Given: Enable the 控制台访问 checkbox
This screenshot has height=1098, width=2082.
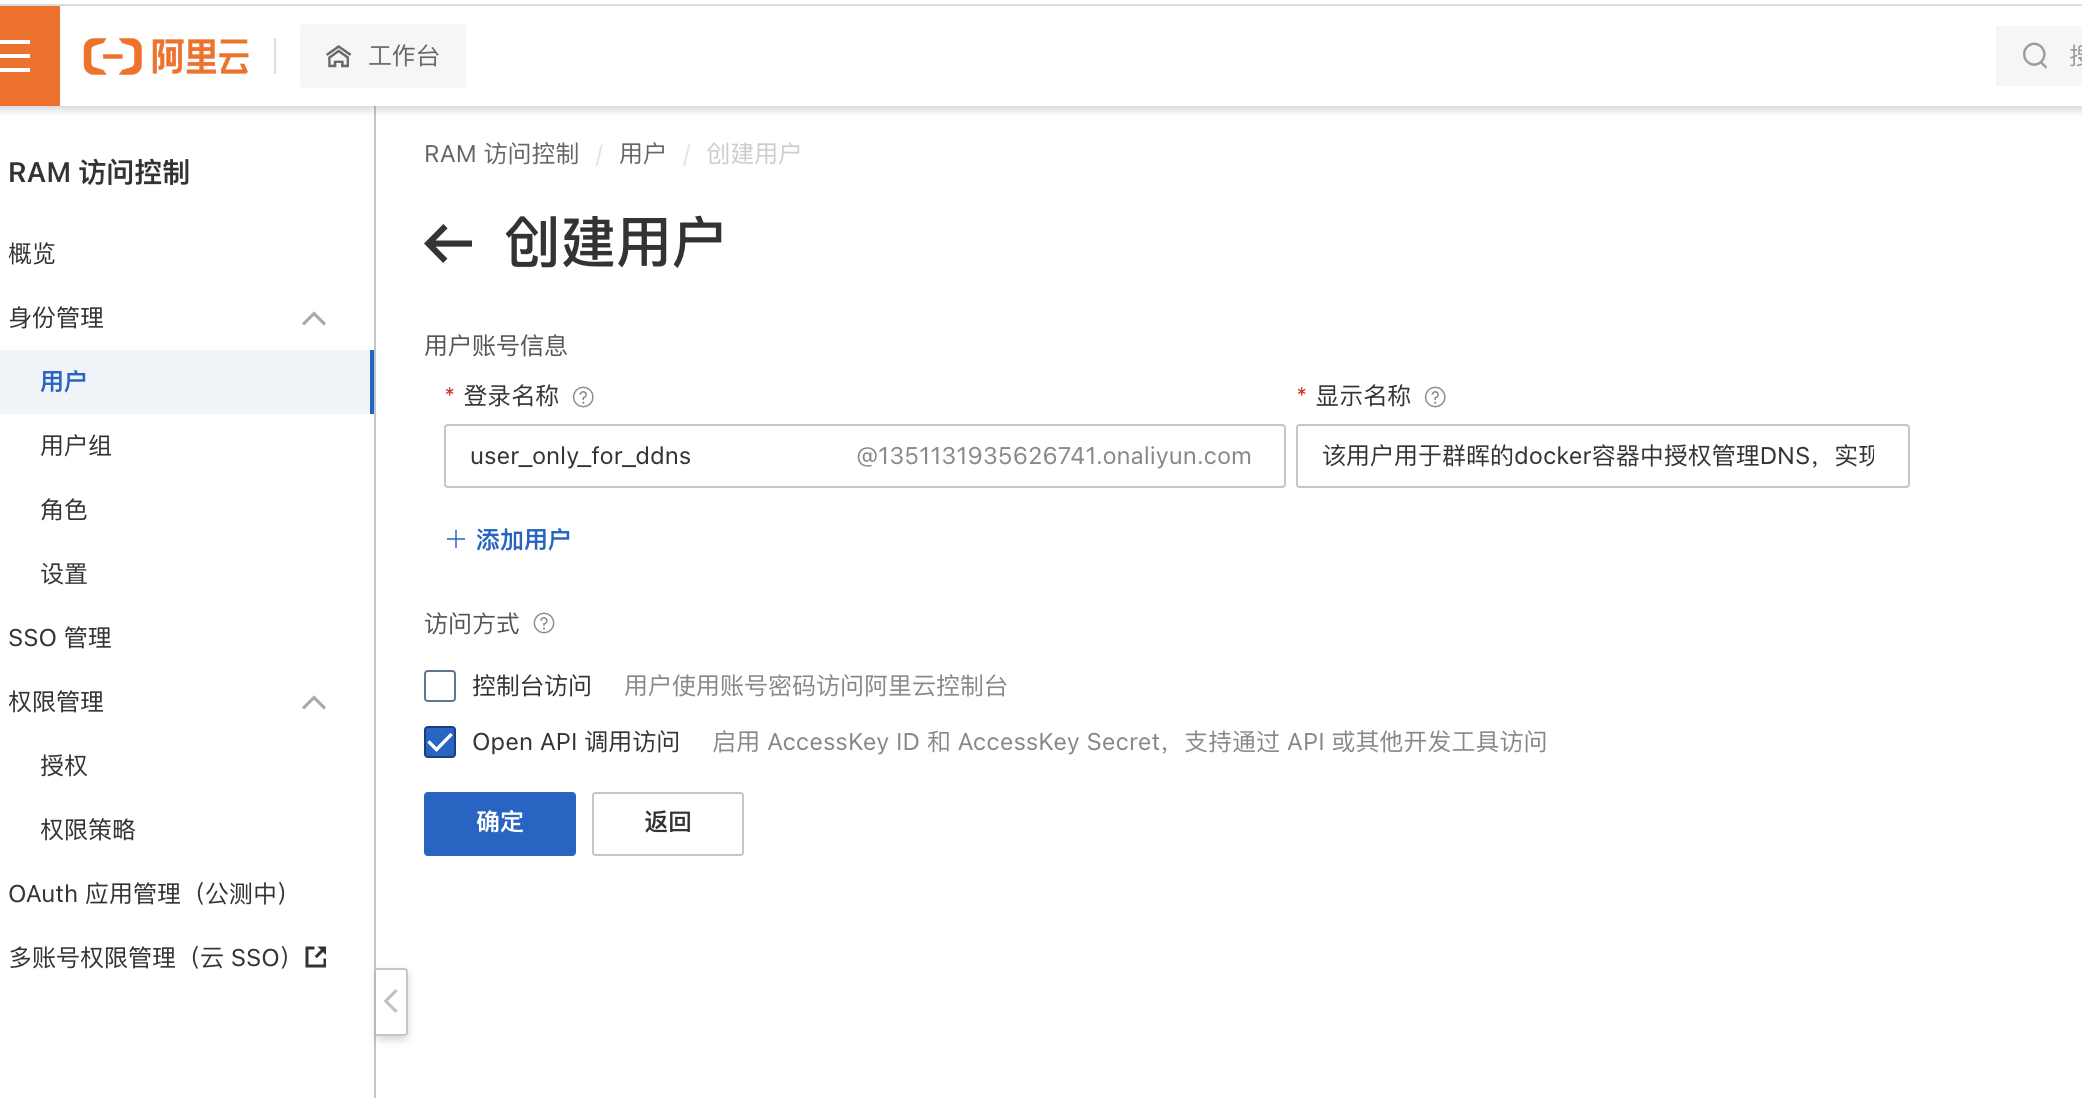Looking at the screenshot, I should coord(440,686).
